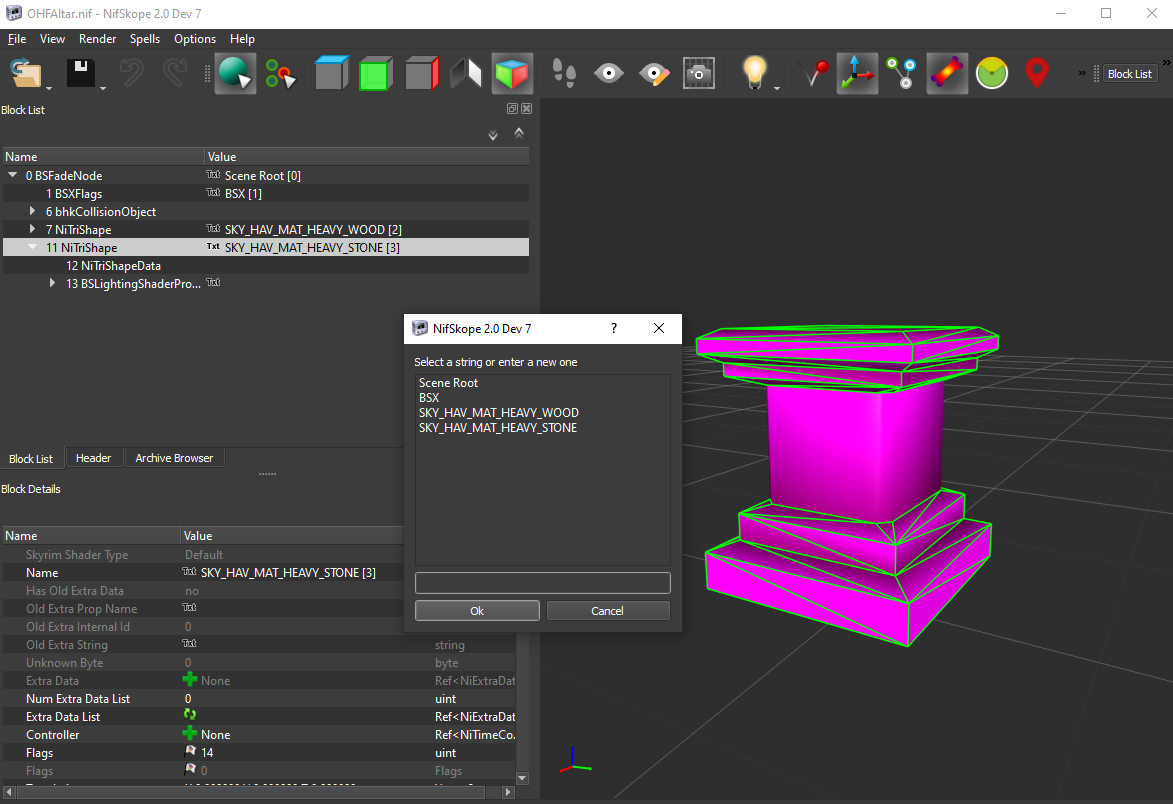Image resolution: width=1173 pixels, height=804 pixels.
Task: Expand the 6 bhkCollisionObject tree node
Action: click(x=33, y=211)
